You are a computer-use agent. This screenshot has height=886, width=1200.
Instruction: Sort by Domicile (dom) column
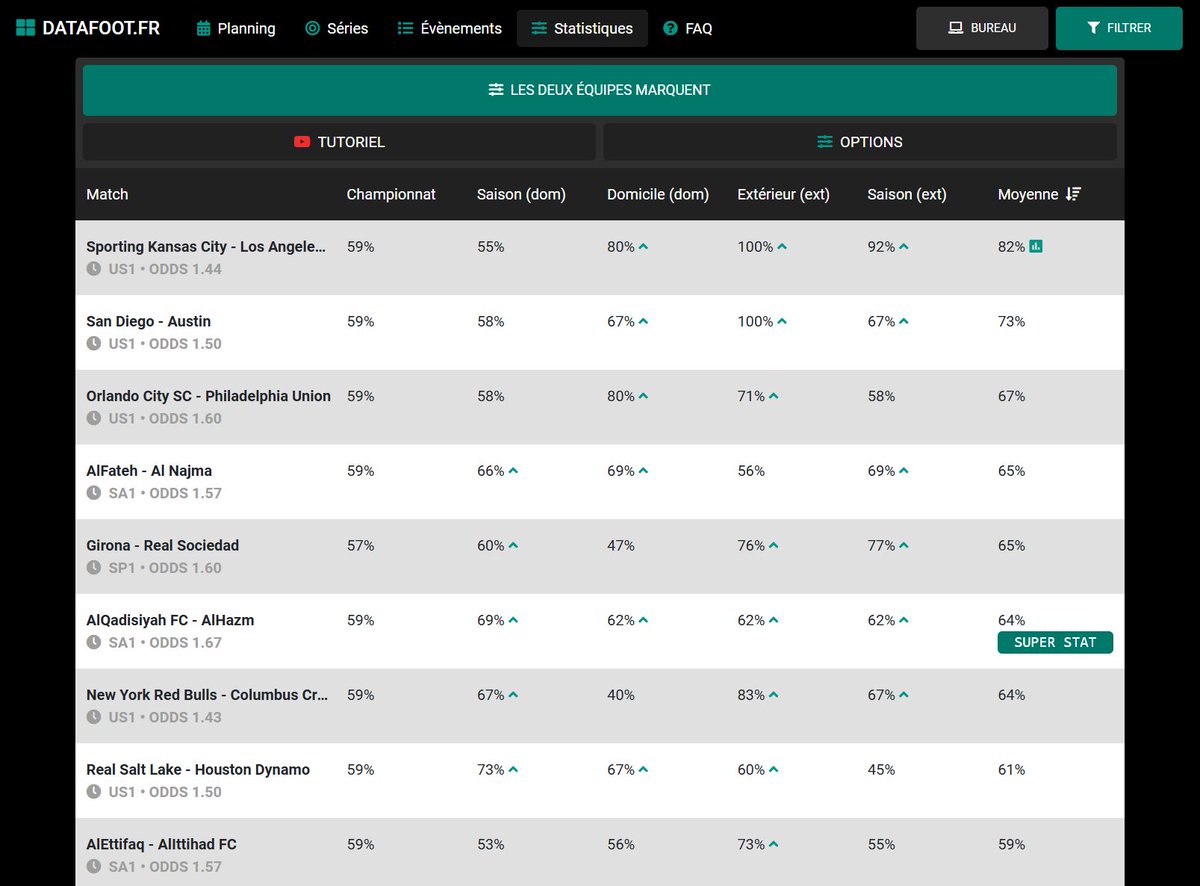pyautogui.click(x=658, y=194)
